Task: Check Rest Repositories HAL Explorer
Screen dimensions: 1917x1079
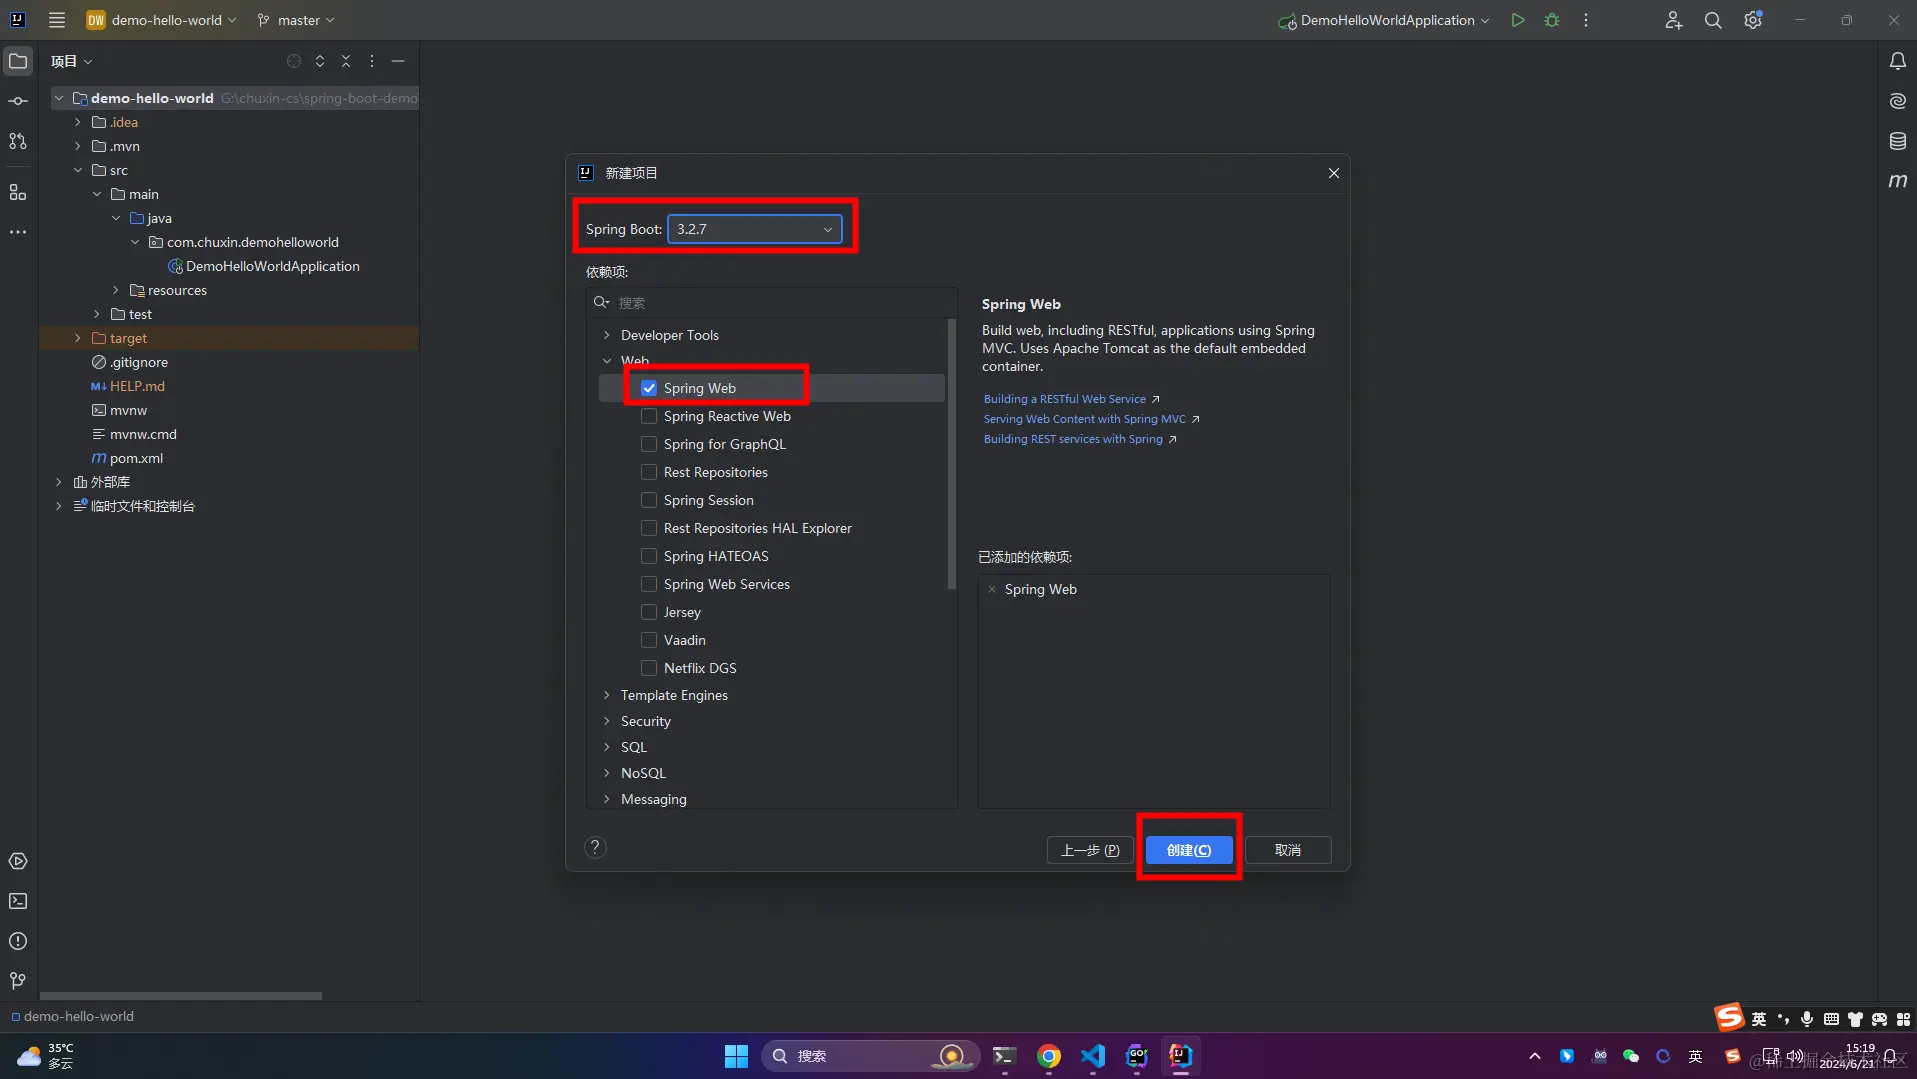Action: [x=649, y=528]
